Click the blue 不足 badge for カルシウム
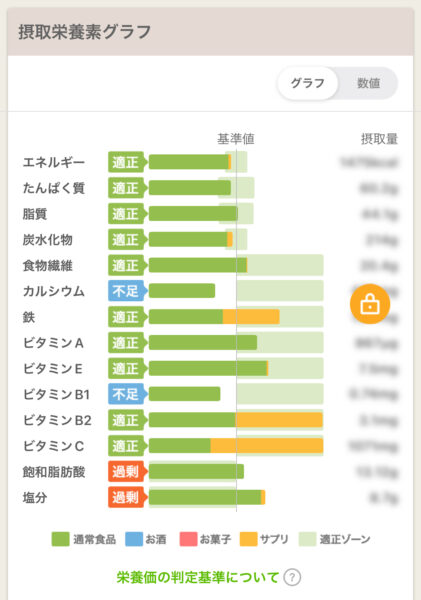Screen dimensions: 421x600 pyautogui.click(x=127, y=291)
